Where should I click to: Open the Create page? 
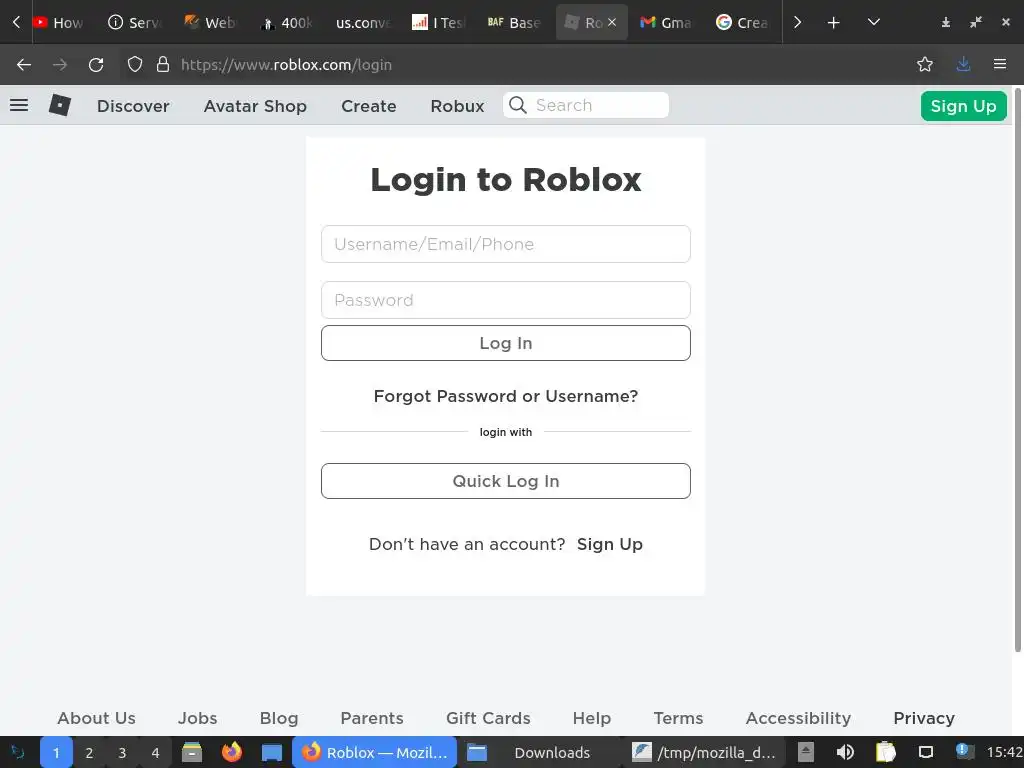tap(369, 106)
